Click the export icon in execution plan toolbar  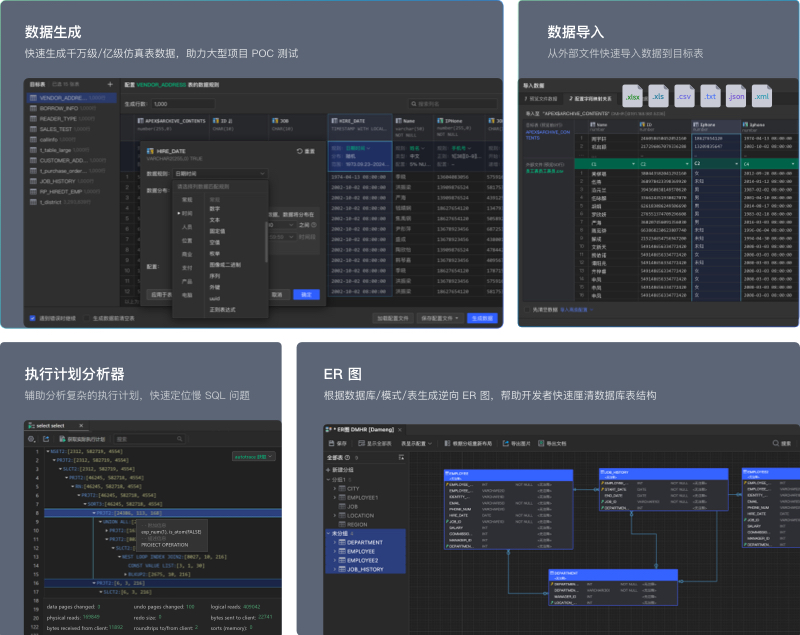[x=46, y=439]
